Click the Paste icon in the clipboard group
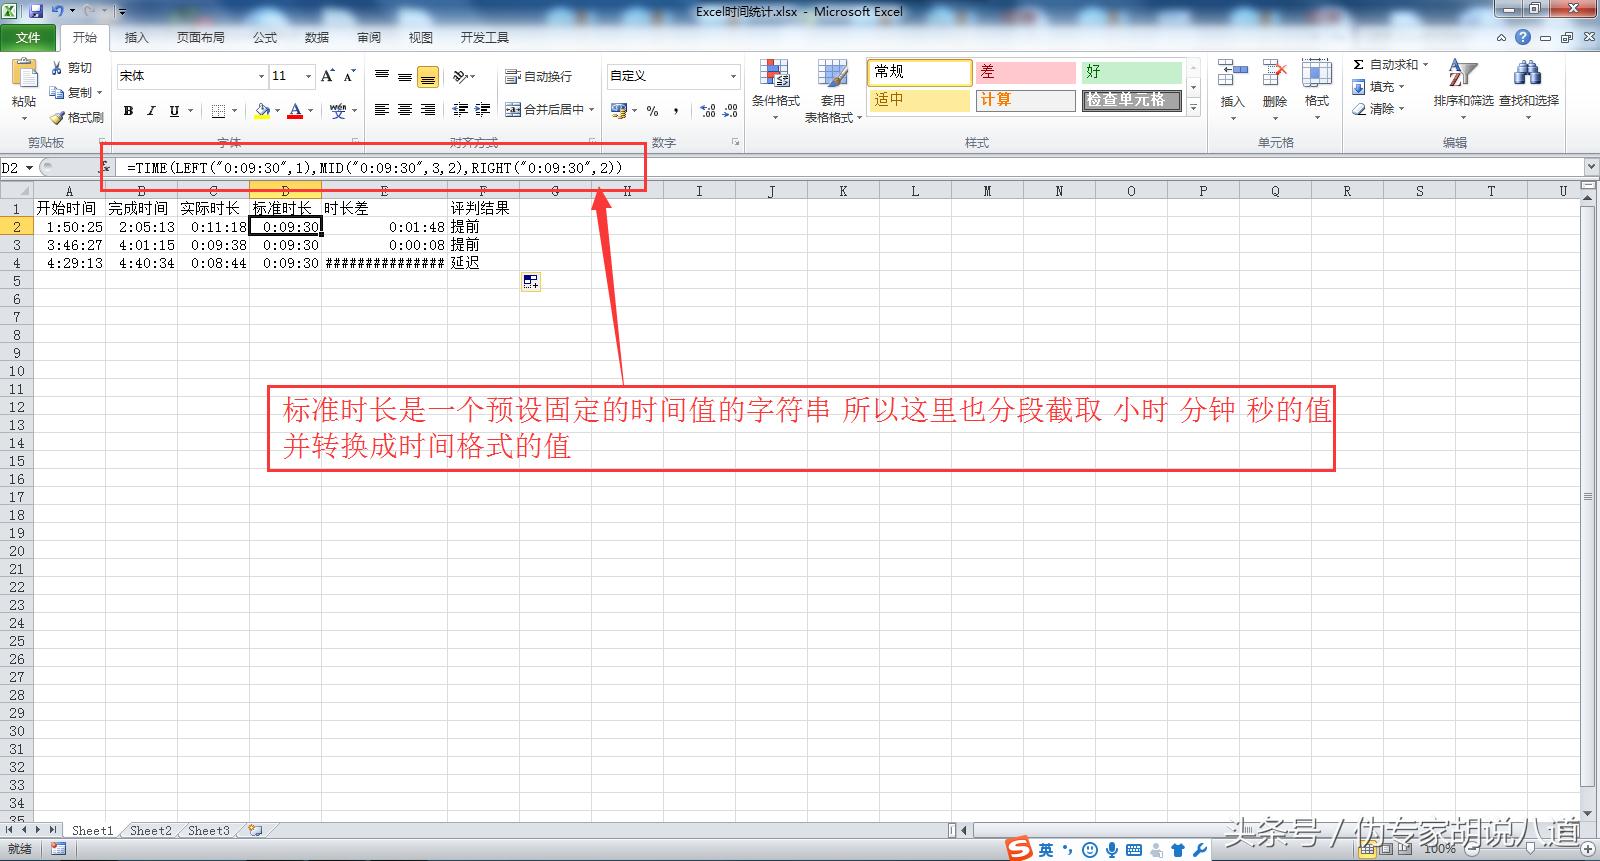The image size is (1600, 861). tap(23, 73)
